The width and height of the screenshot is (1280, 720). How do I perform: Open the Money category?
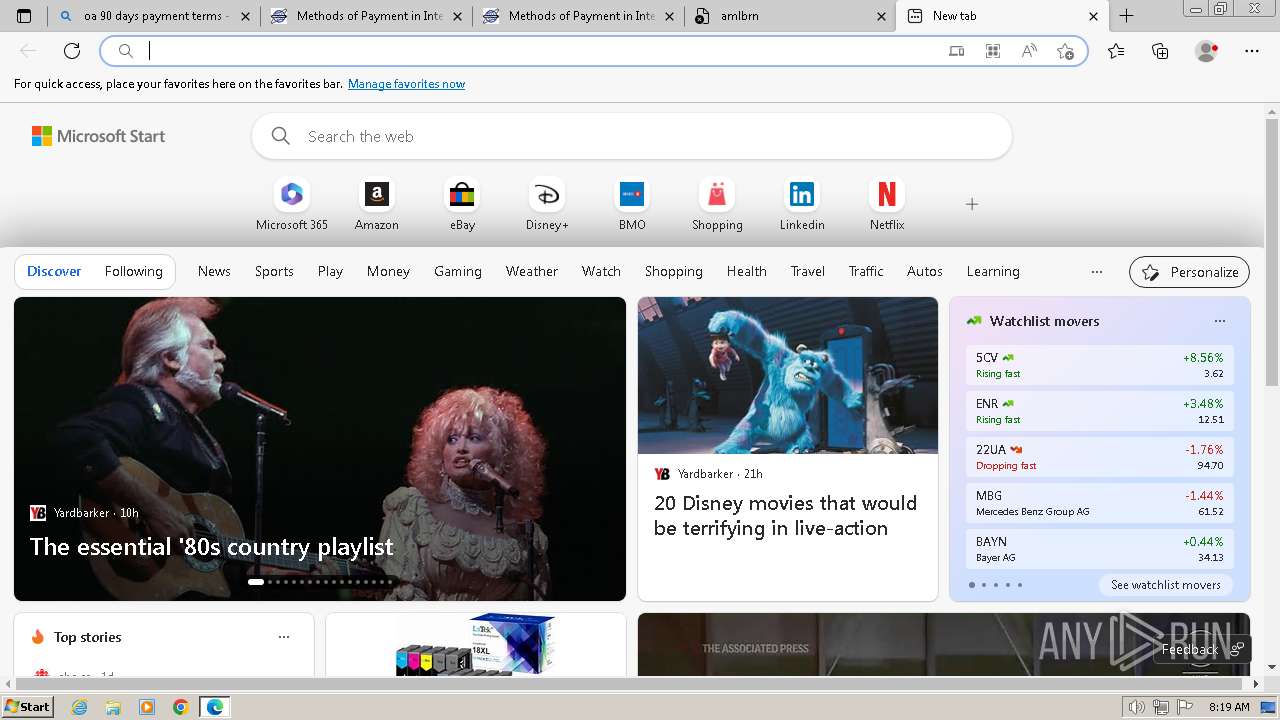[388, 271]
